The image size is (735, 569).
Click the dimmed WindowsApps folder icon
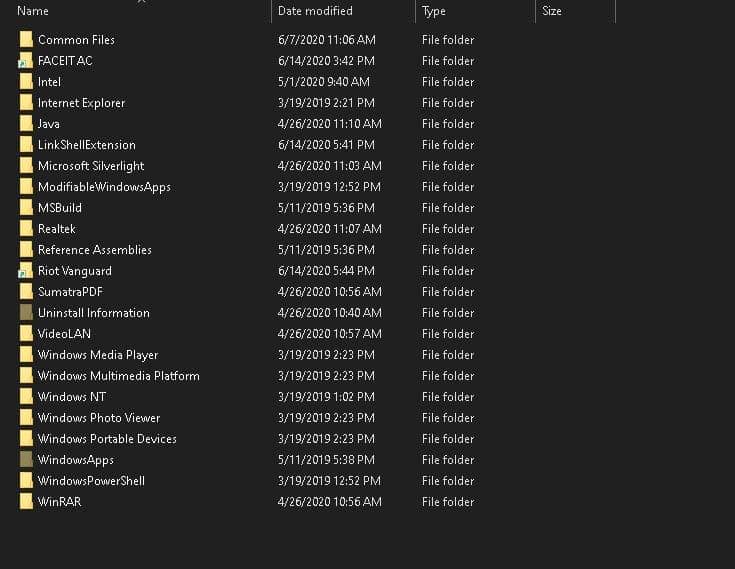tap(26, 459)
